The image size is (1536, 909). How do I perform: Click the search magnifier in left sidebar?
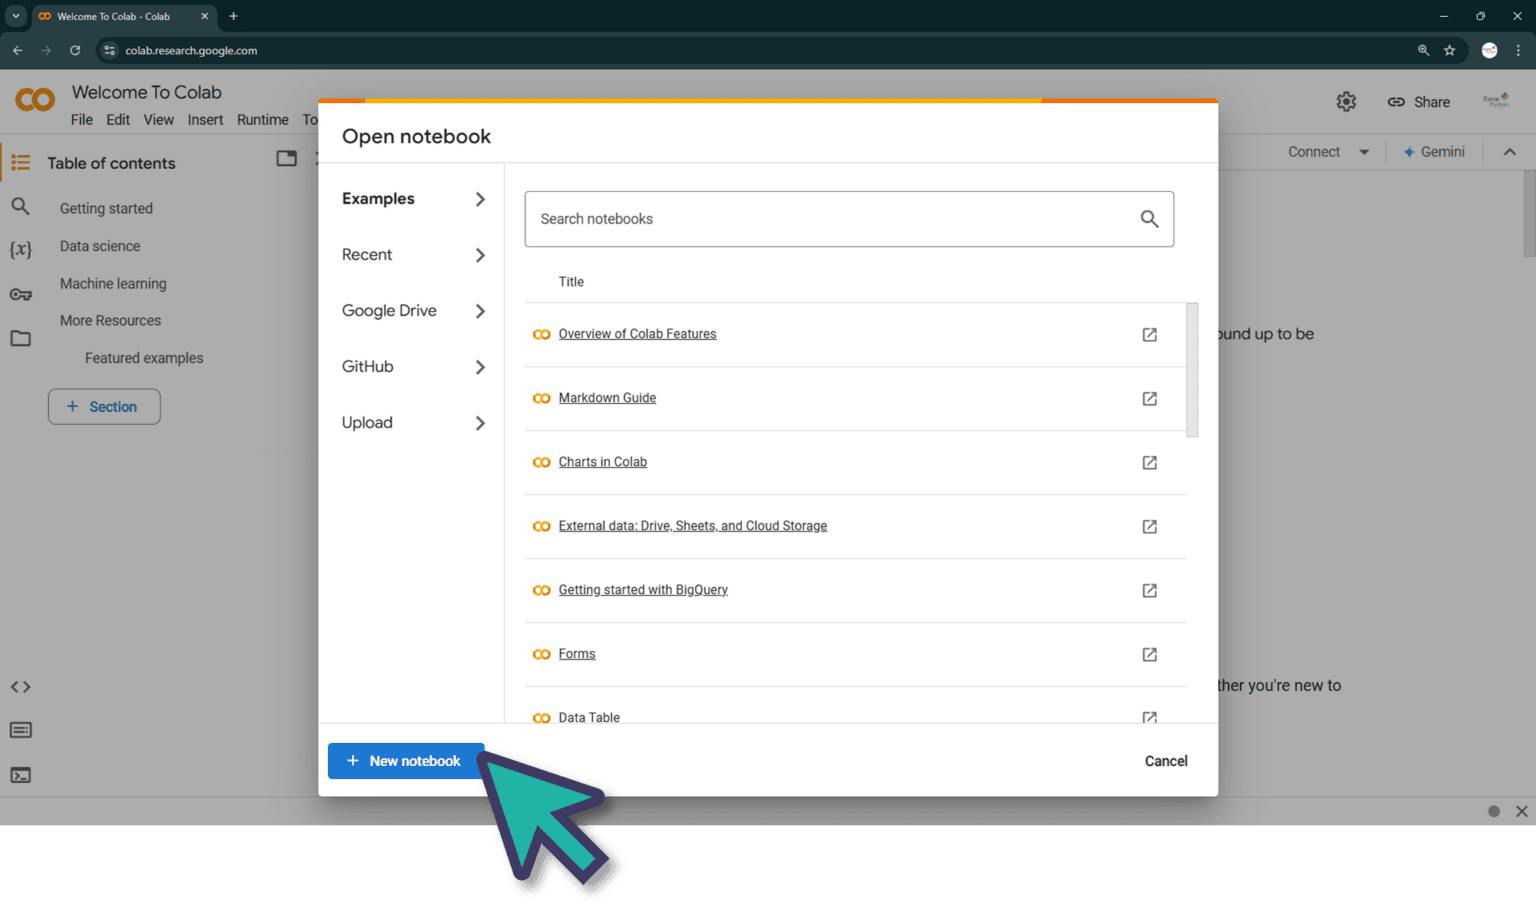(20, 207)
